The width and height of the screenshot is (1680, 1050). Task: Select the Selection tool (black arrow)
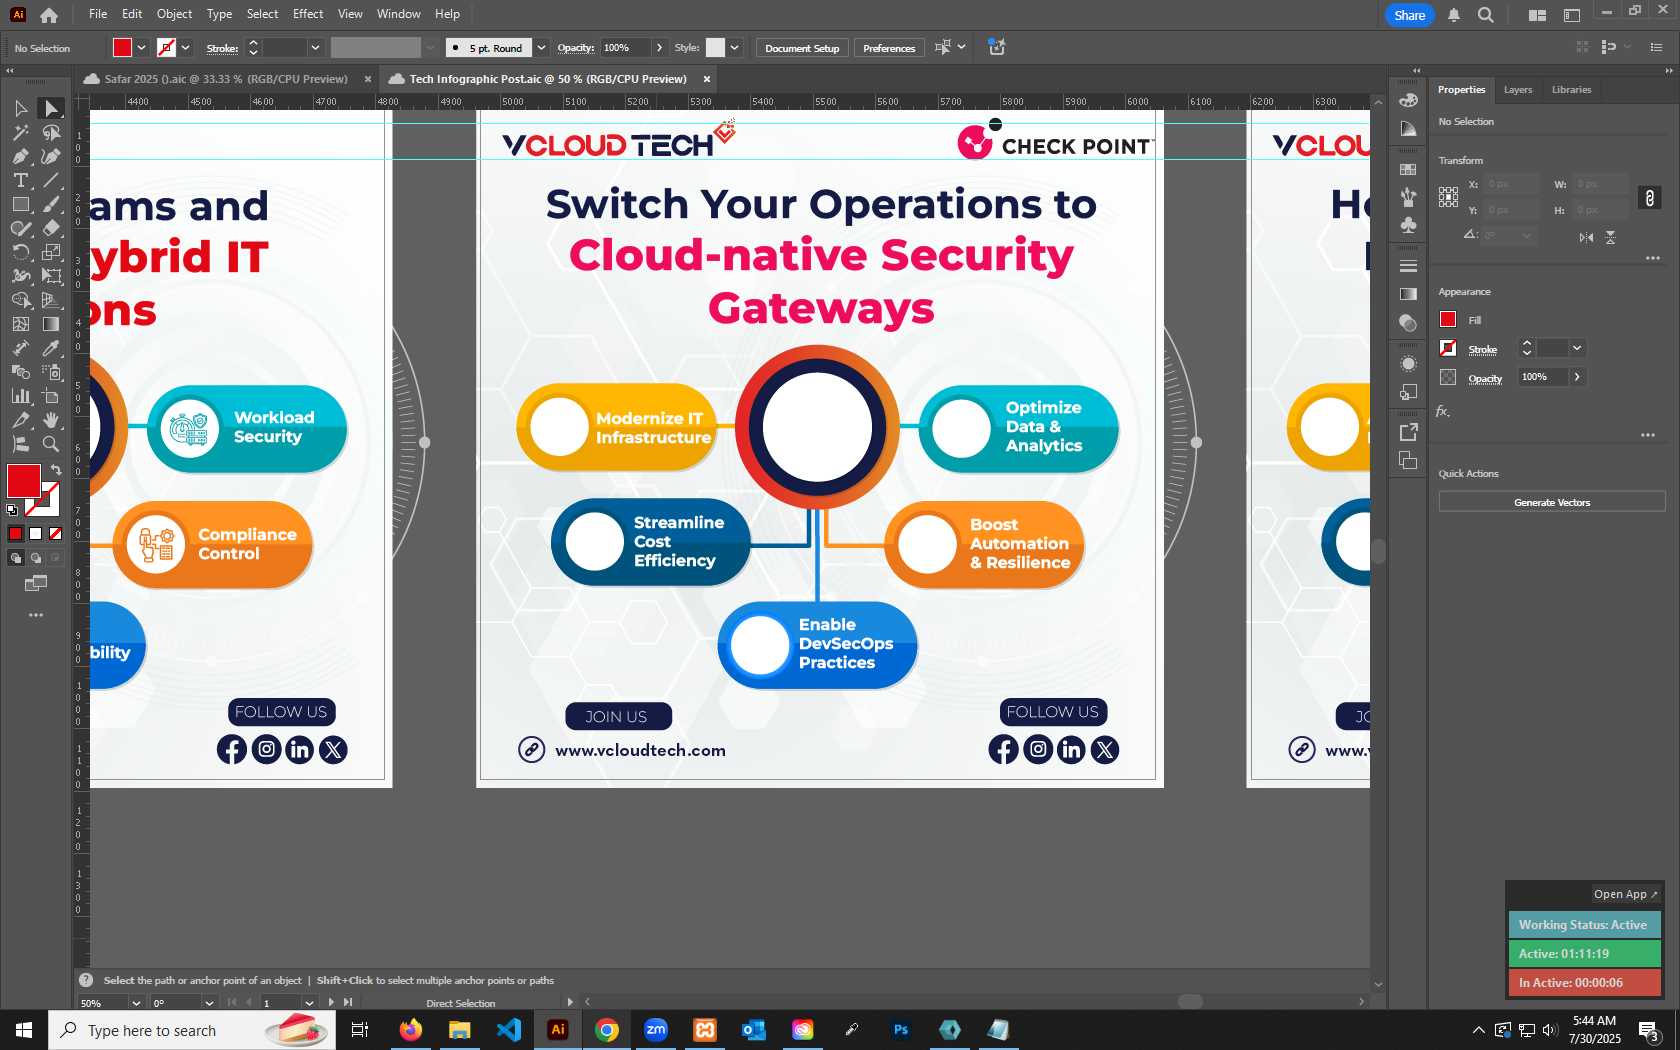click(20, 108)
